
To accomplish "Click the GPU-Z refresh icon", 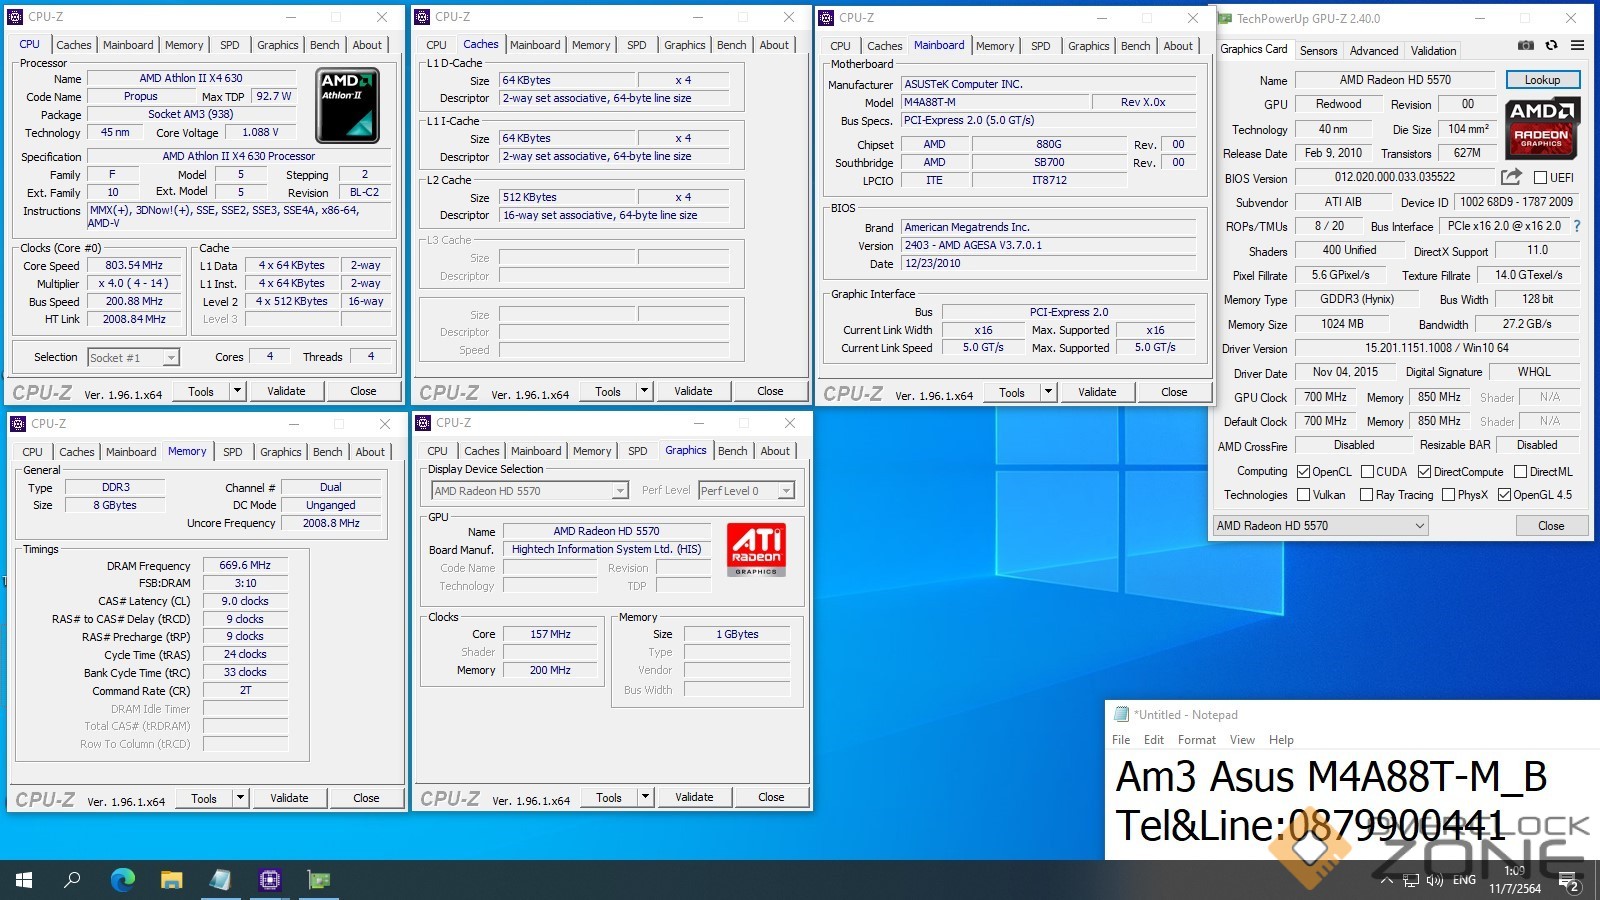I will (x=1551, y=46).
